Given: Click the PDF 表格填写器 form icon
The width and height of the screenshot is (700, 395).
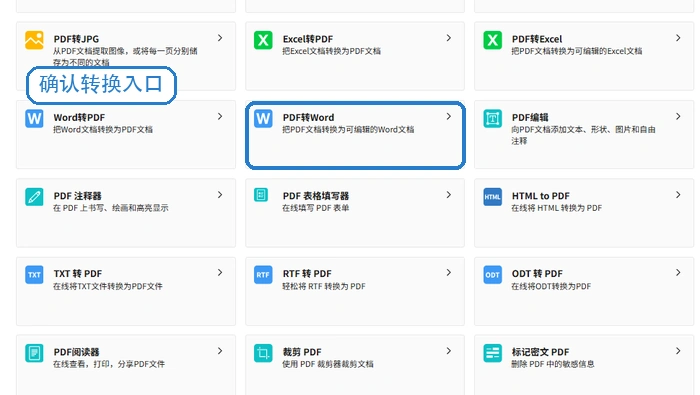Looking at the screenshot, I should 261,195.
